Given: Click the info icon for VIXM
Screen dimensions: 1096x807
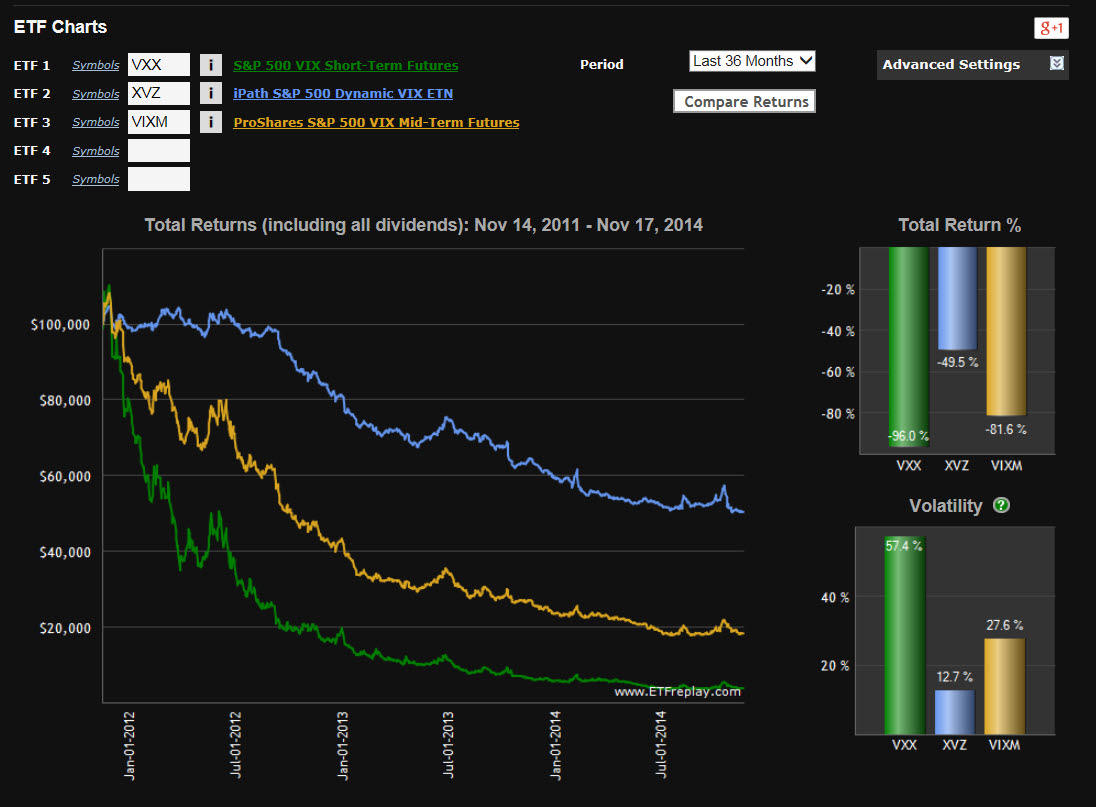Looking at the screenshot, I should coord(210,122).
